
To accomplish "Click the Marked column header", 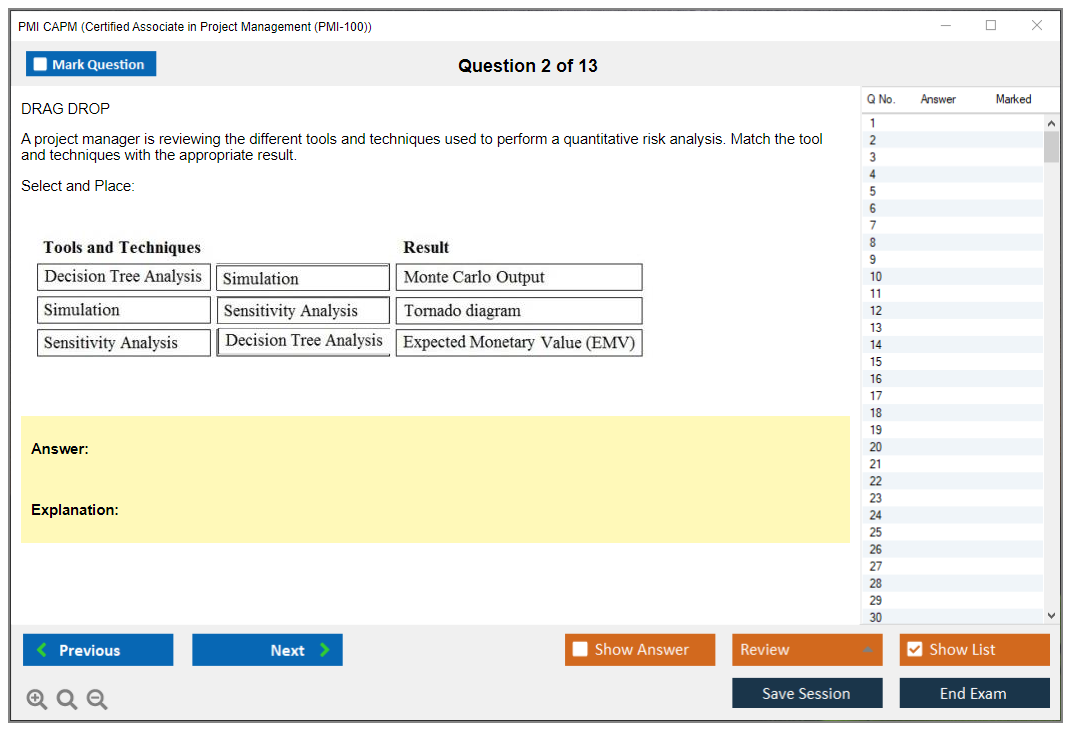I will pos(1013,99).
